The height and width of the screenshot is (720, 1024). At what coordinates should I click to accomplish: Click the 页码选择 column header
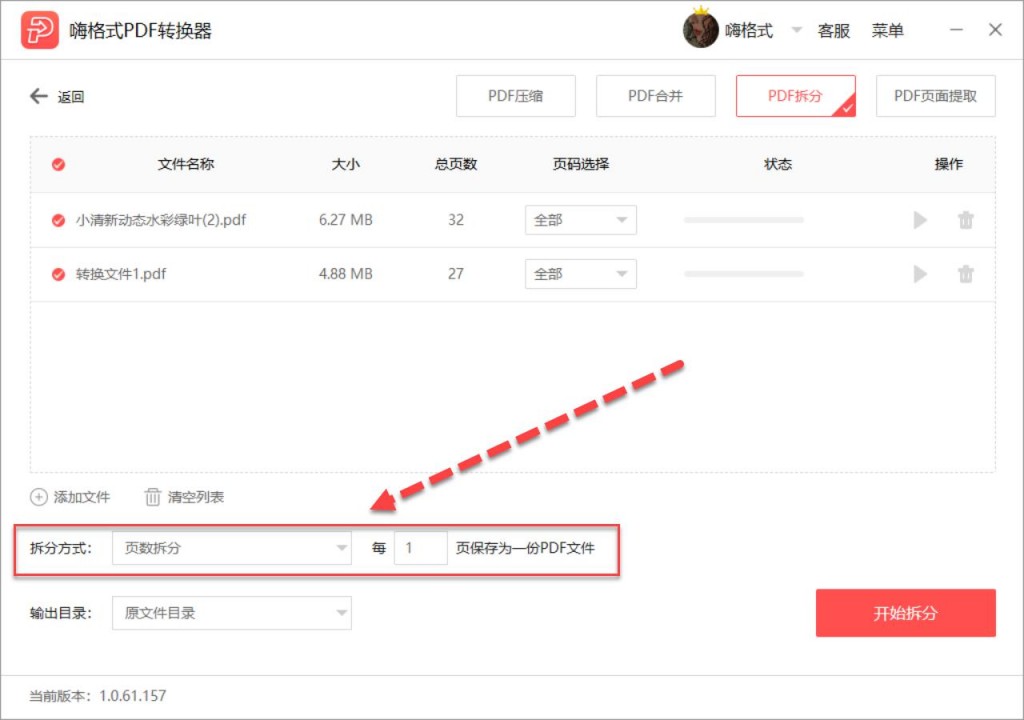pyautogui.click(x=581, y=165)
